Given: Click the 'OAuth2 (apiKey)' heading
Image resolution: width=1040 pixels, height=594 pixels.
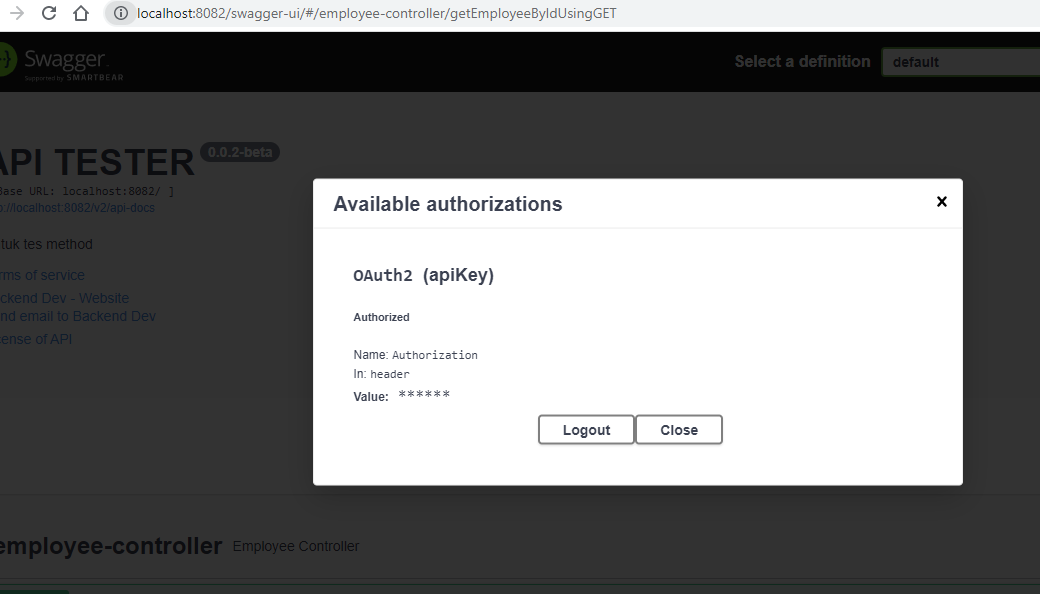Looking at the screenshot, I should pyautogui.click(x=424, y=275).
